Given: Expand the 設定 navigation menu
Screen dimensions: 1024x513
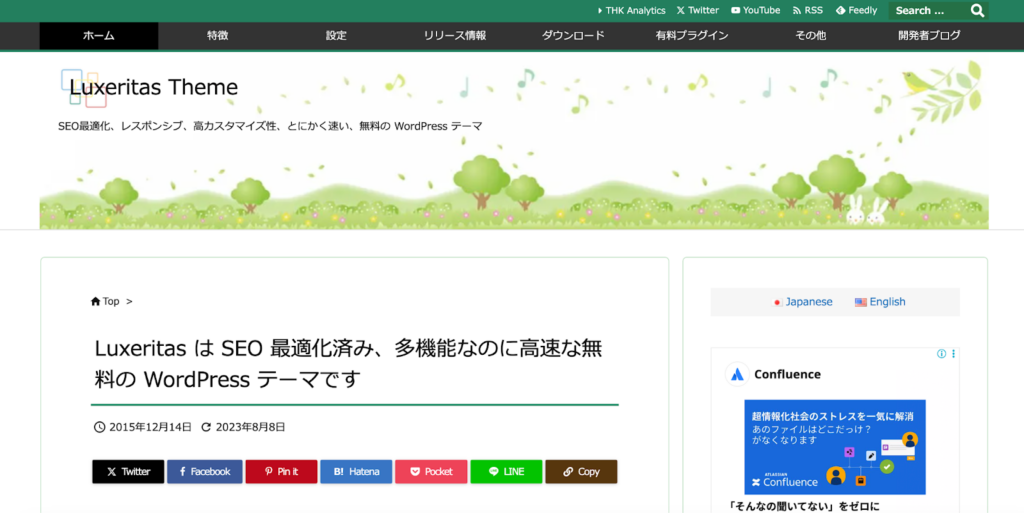Looking at the screenshot, I should [336, 36].
